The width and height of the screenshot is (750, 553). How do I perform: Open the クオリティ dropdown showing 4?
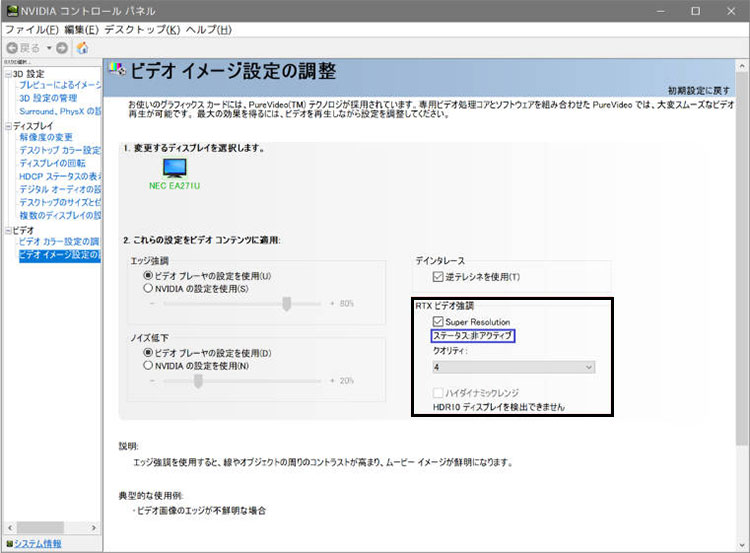(514, 367)
